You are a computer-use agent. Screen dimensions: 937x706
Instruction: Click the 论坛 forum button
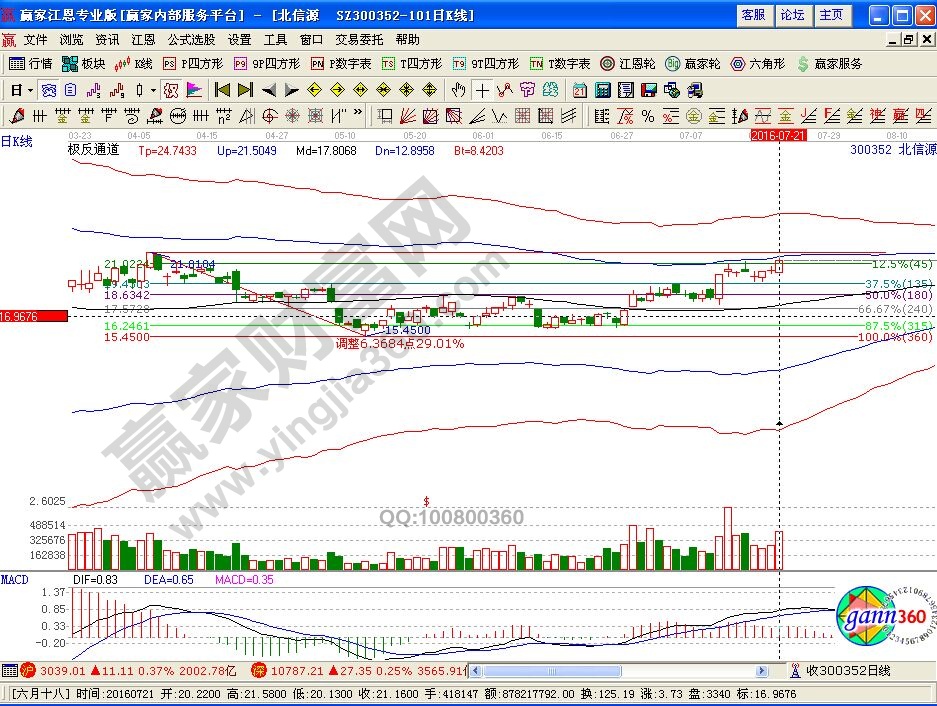coord(792,15)
